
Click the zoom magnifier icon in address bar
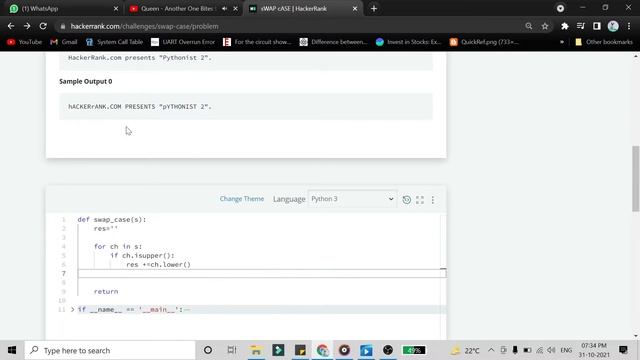529,26
